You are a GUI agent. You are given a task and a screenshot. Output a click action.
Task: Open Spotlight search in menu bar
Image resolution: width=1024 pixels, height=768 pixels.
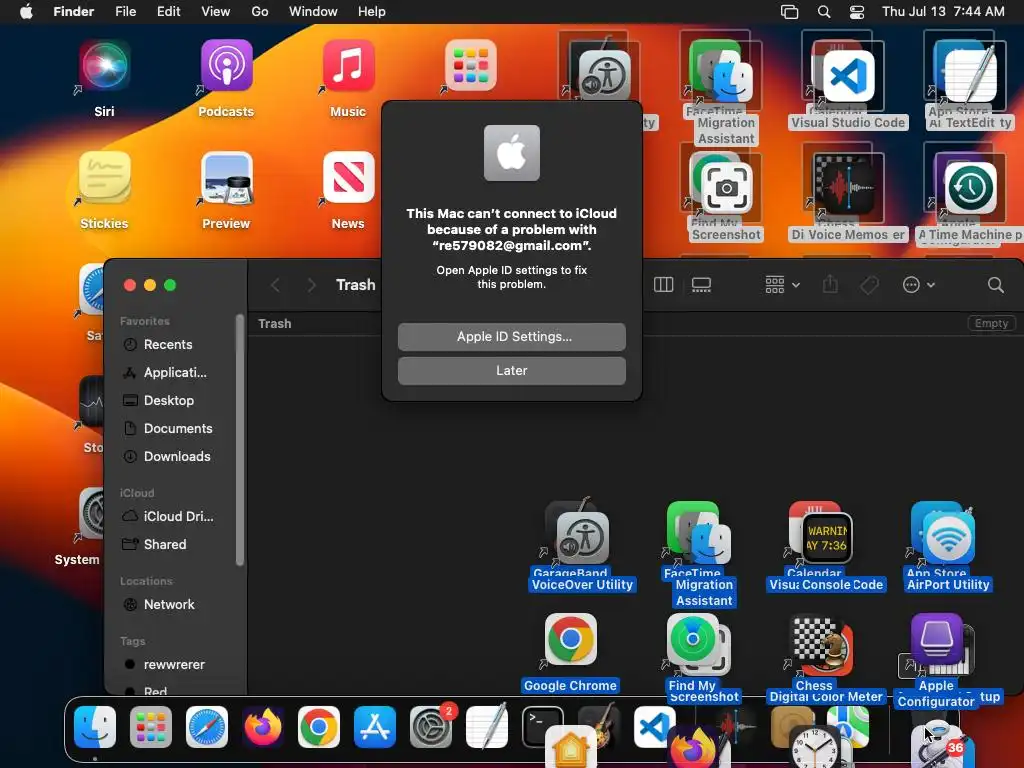pos(824,11)
